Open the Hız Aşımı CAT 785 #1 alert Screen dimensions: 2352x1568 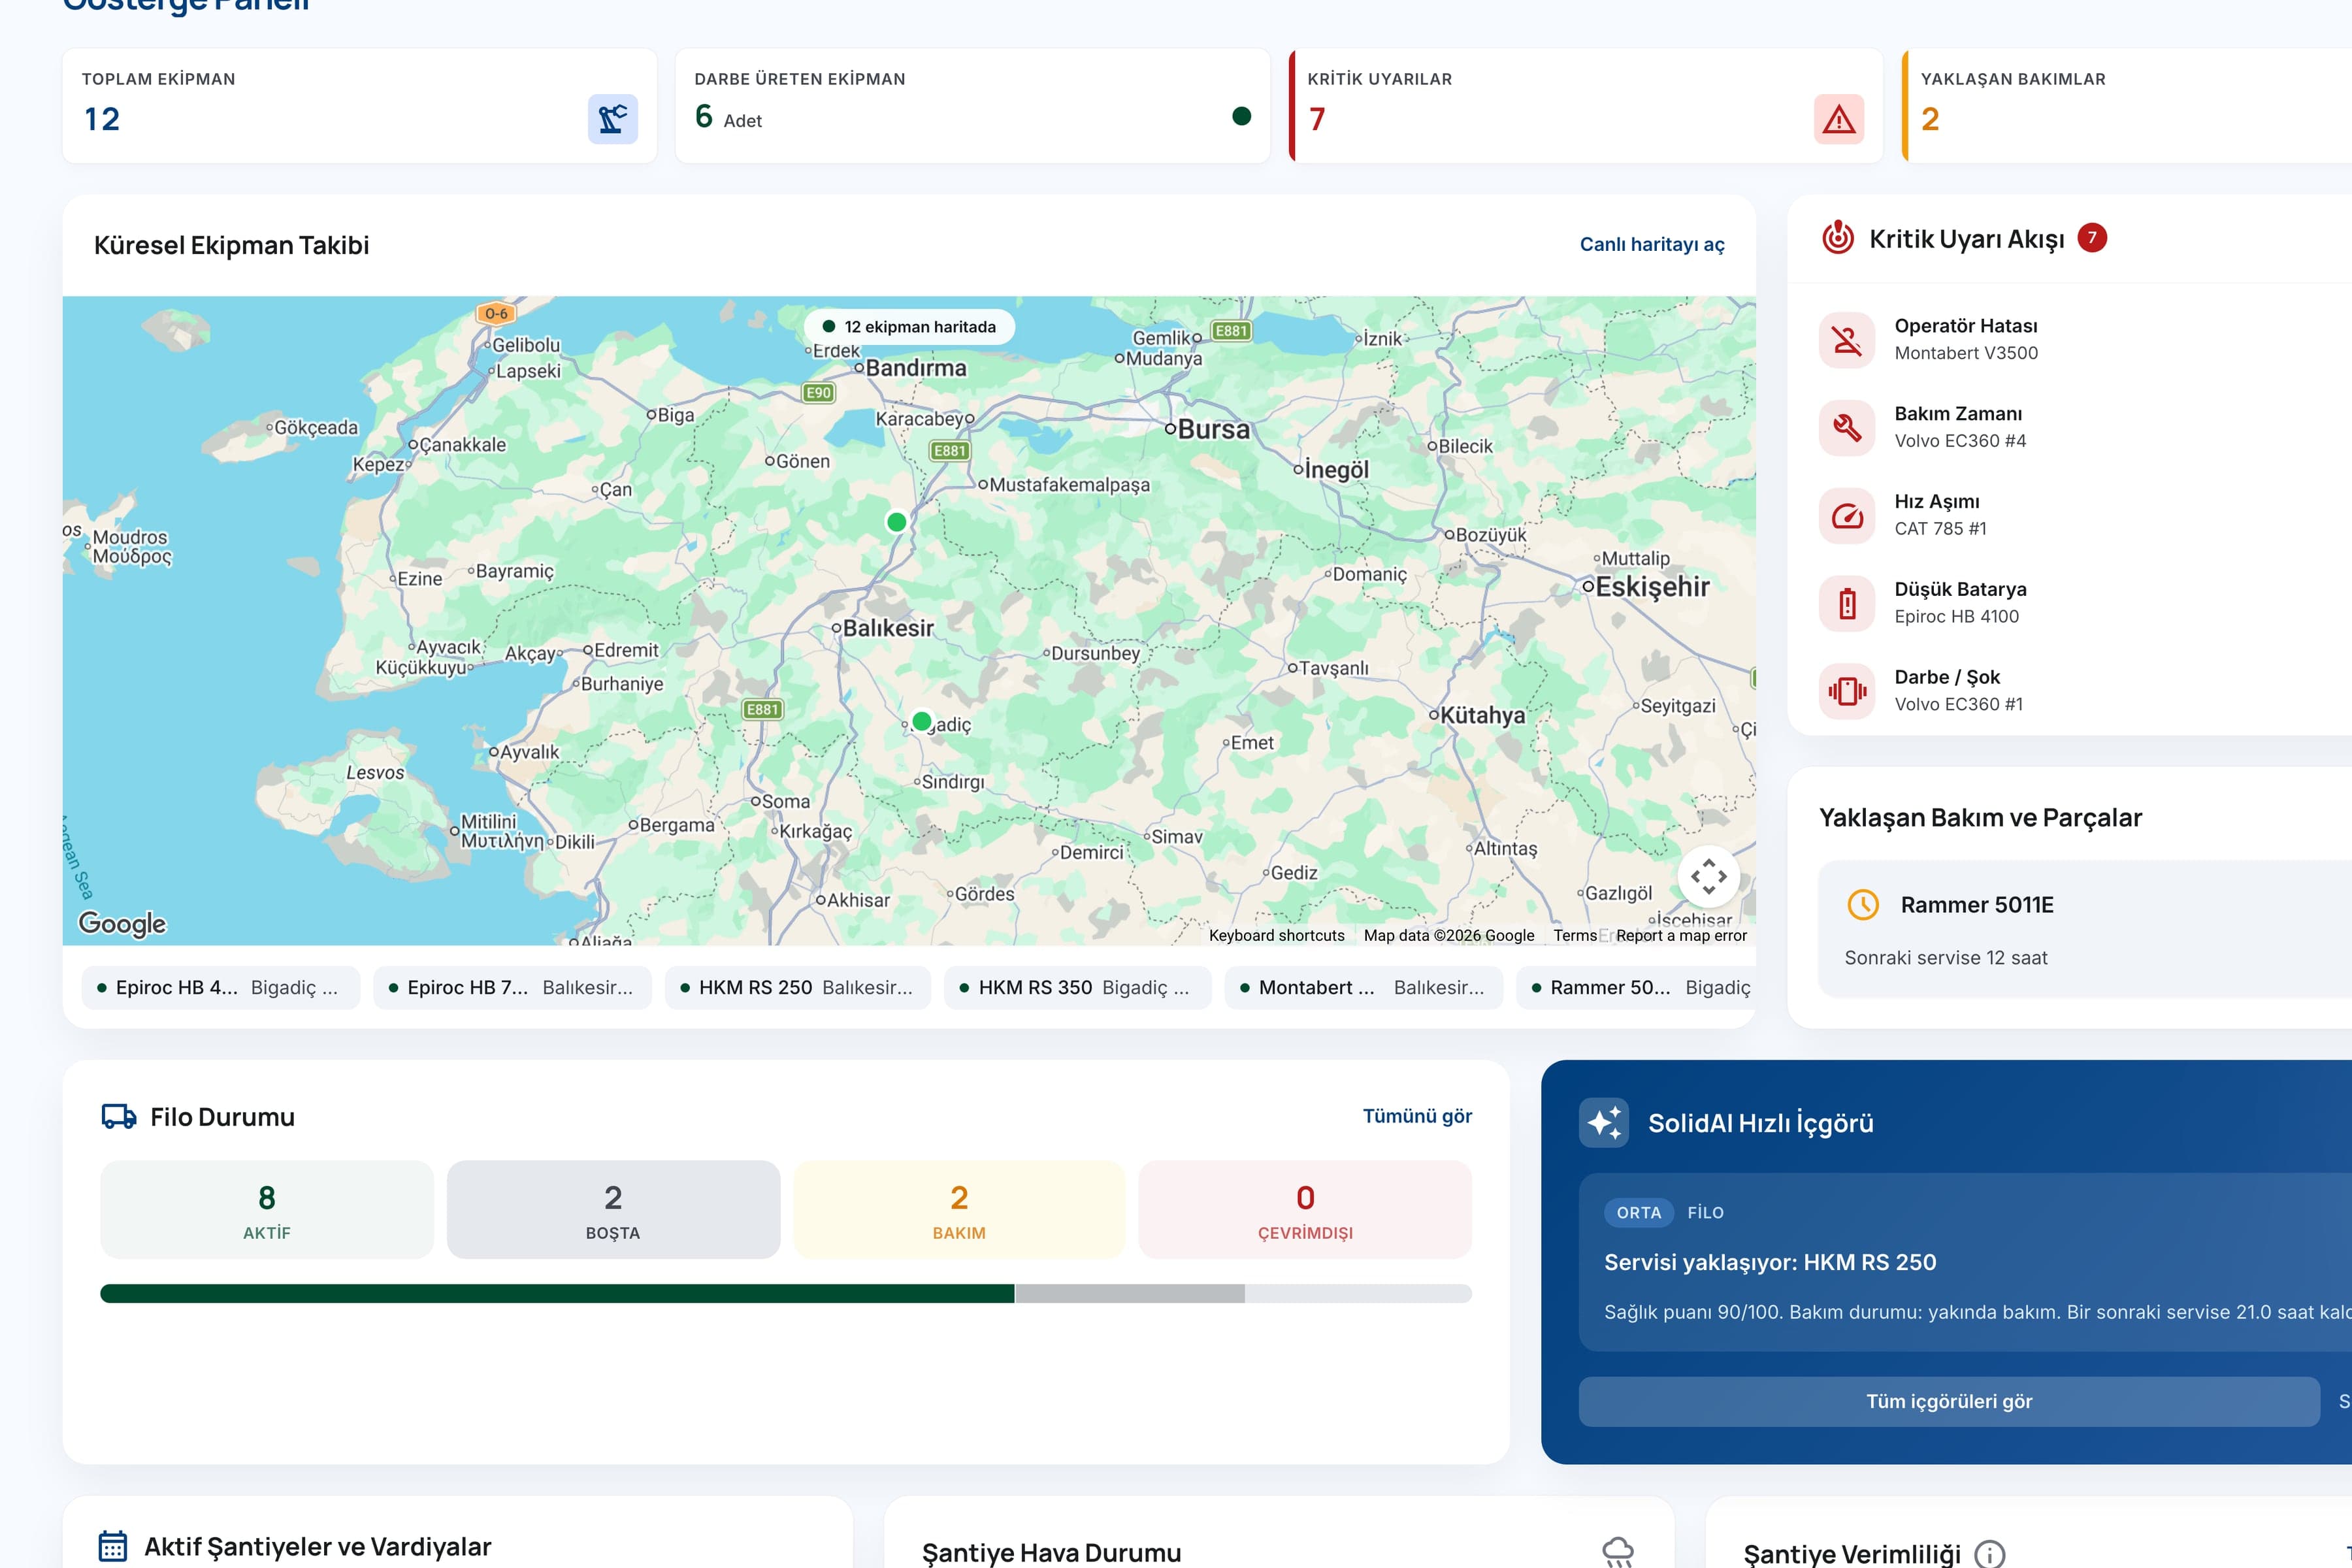coord(2085,516)
